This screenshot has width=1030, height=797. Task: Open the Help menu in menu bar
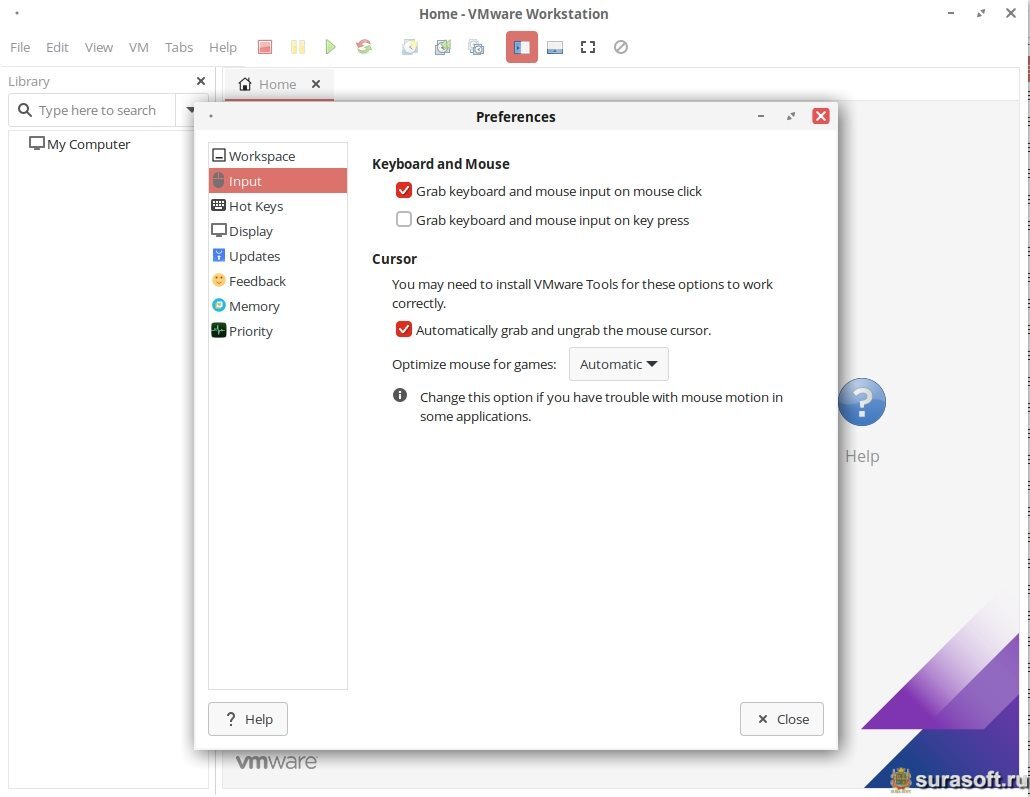pos(223,47)
